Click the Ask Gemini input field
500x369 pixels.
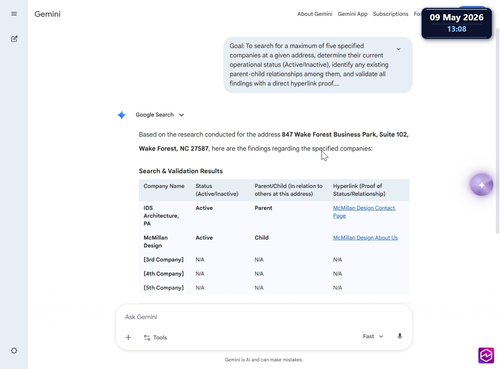click(x=264, y=317)
